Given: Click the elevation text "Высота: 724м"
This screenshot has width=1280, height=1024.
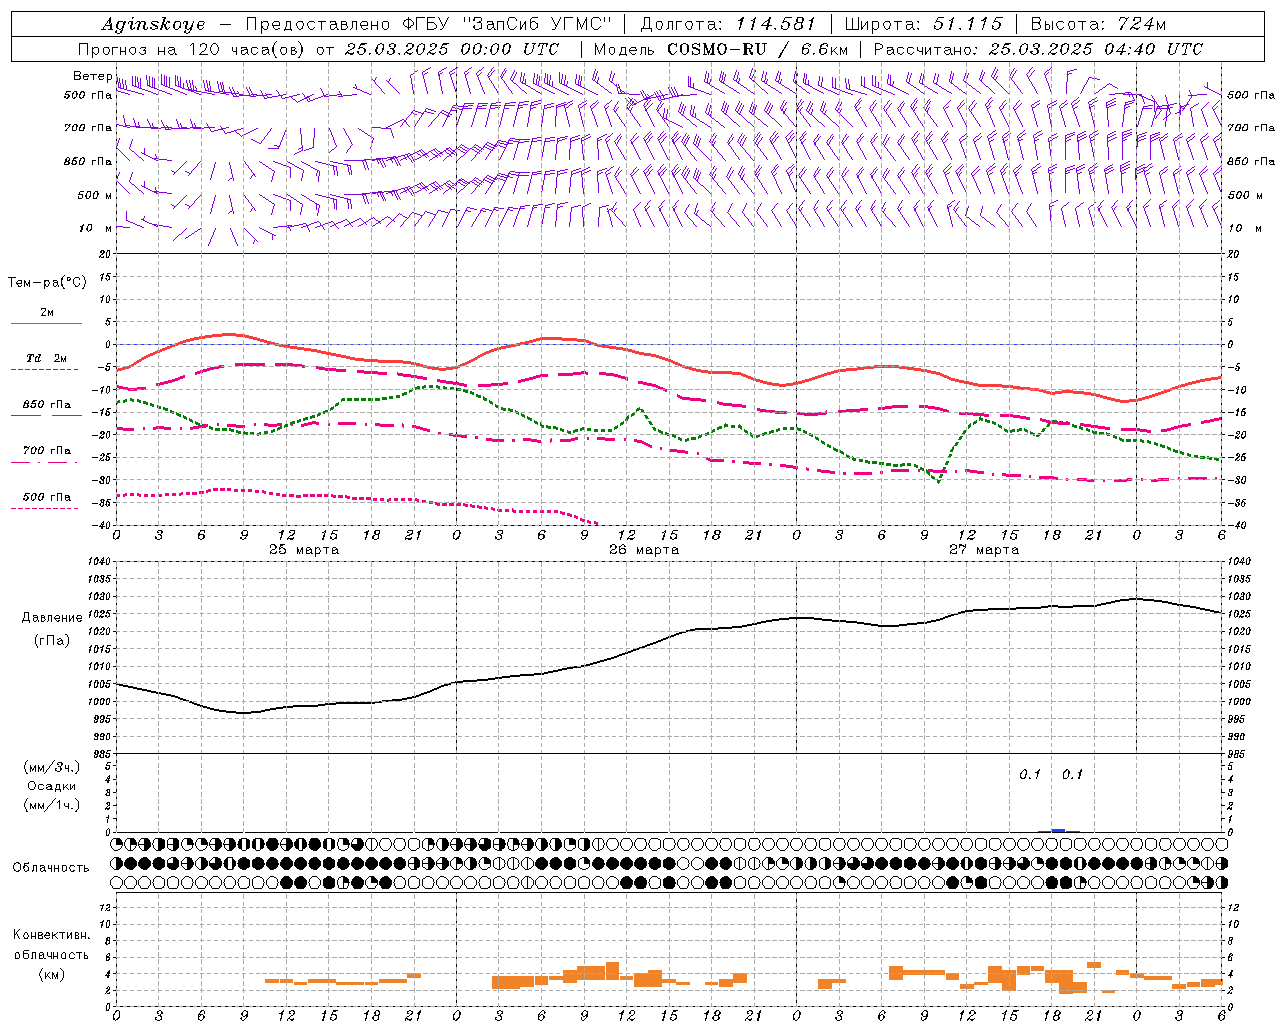Looking at the screenshot, I should tap(1098, 25).
